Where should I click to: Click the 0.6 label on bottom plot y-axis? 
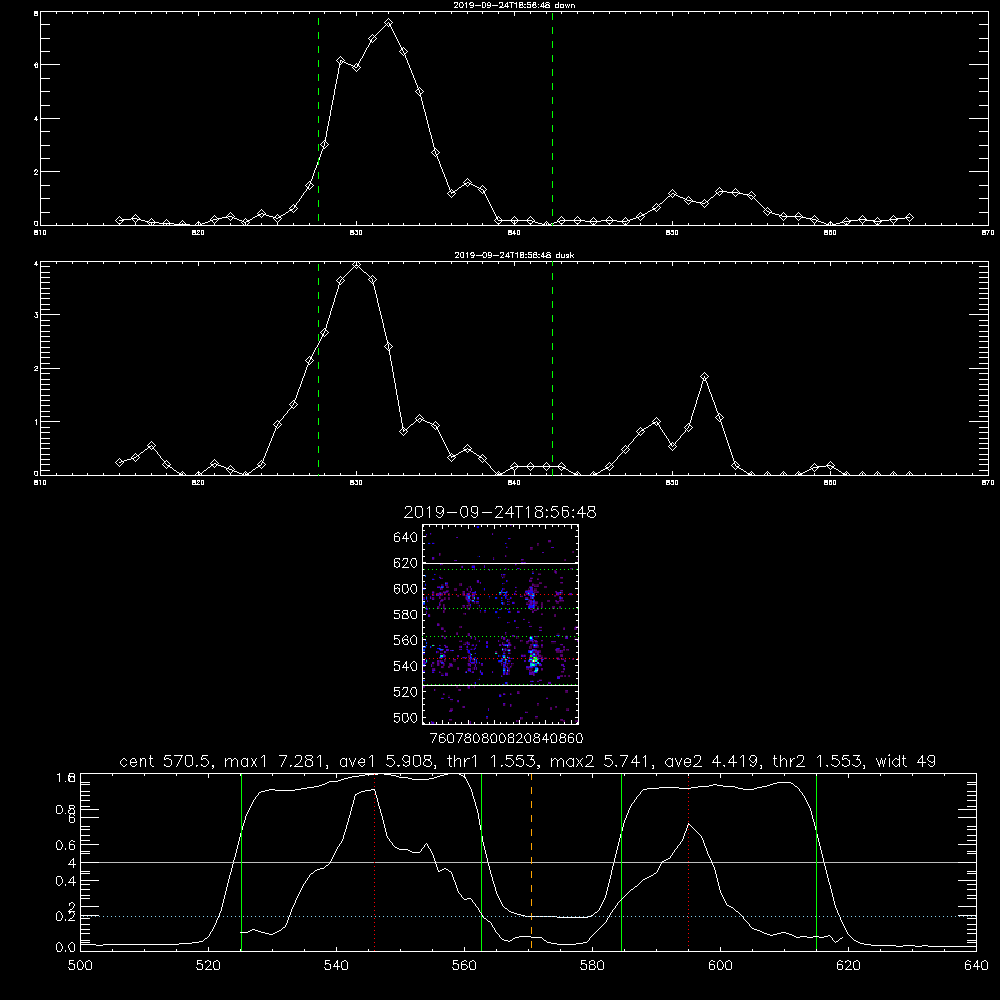66,845
